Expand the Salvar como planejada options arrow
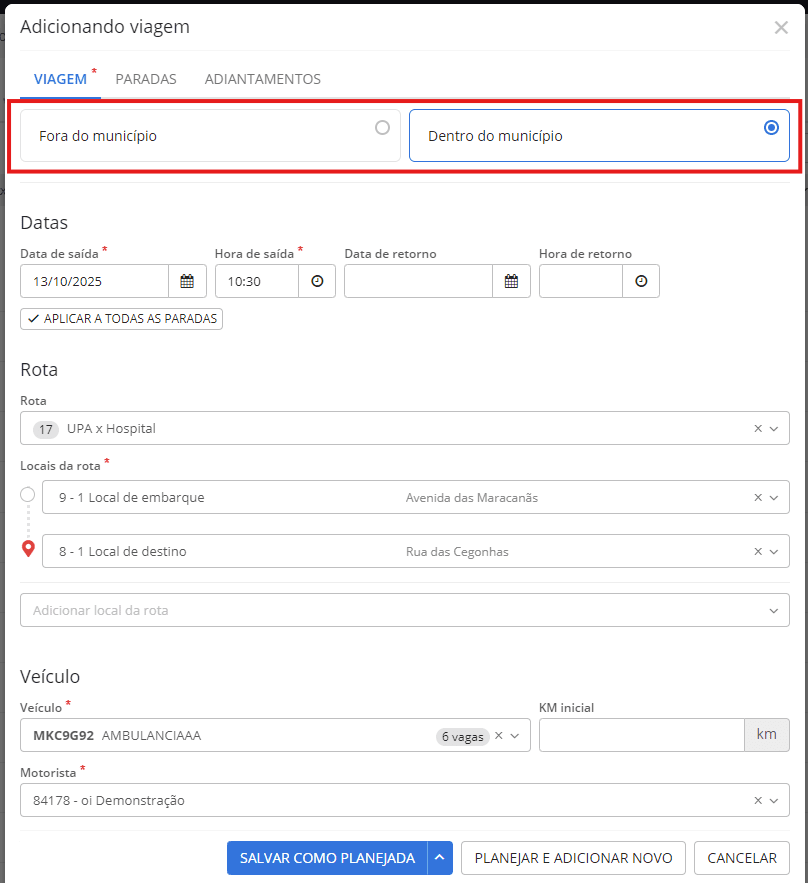The height and width of the screenshot is (883, 808). (440, 858)
